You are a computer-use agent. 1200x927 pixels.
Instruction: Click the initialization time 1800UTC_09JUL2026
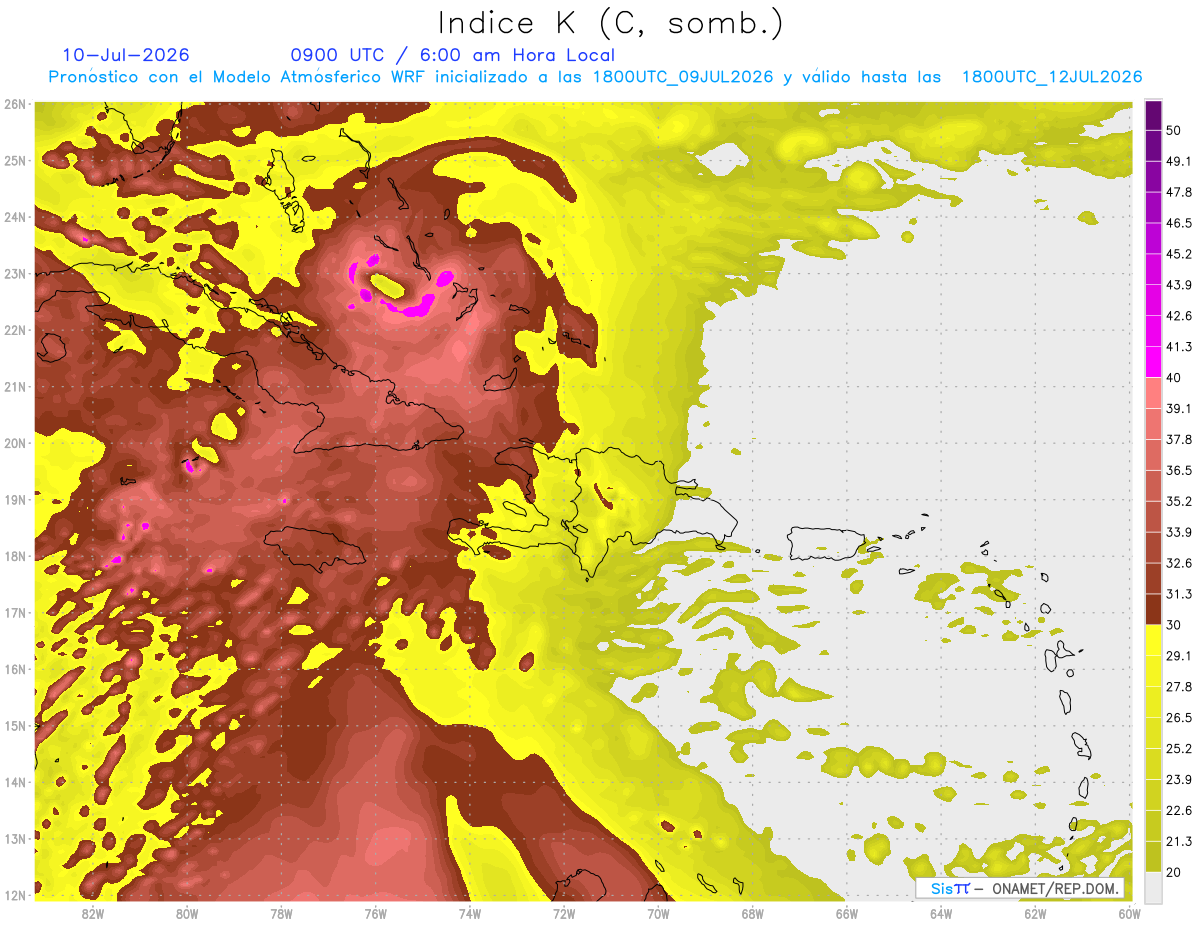tap(683, 77)
